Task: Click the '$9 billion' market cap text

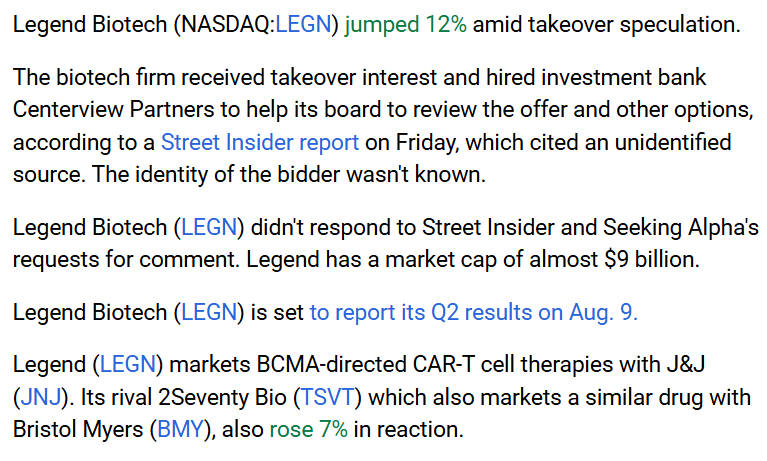Action: click(x=651, y=260)
